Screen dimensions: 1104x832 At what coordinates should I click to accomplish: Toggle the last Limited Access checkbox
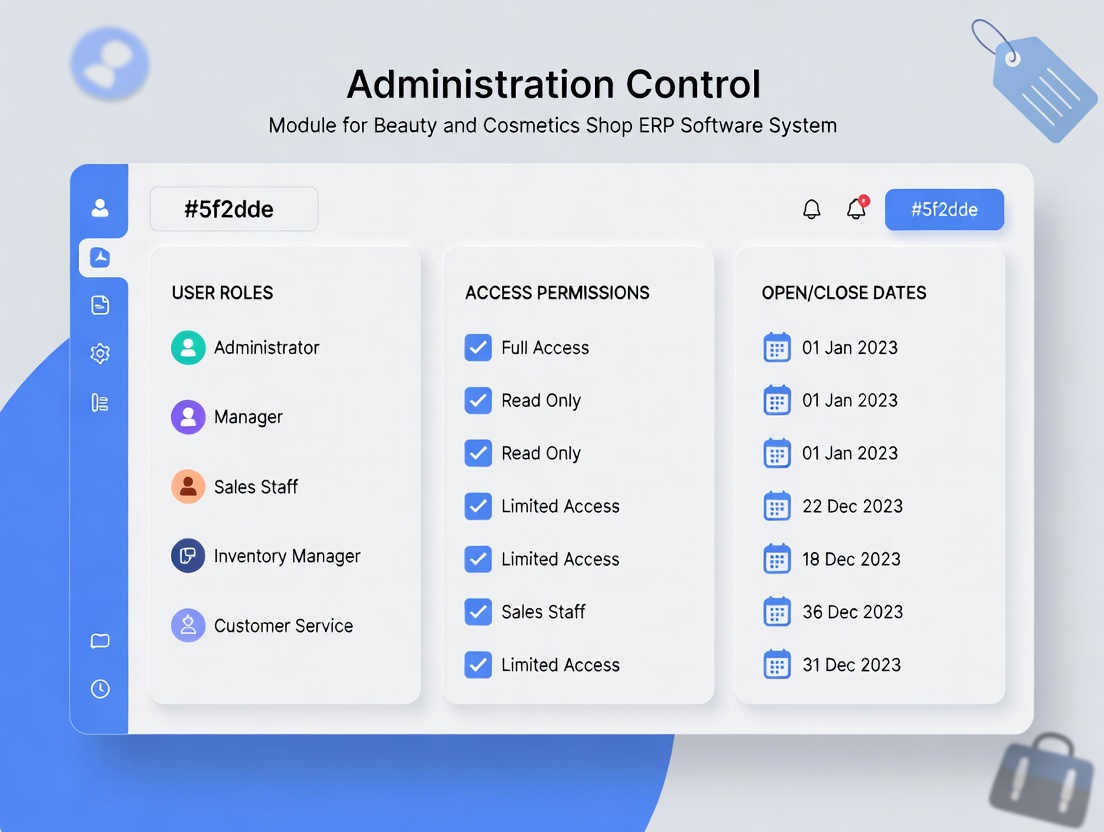tap(478, 665)
